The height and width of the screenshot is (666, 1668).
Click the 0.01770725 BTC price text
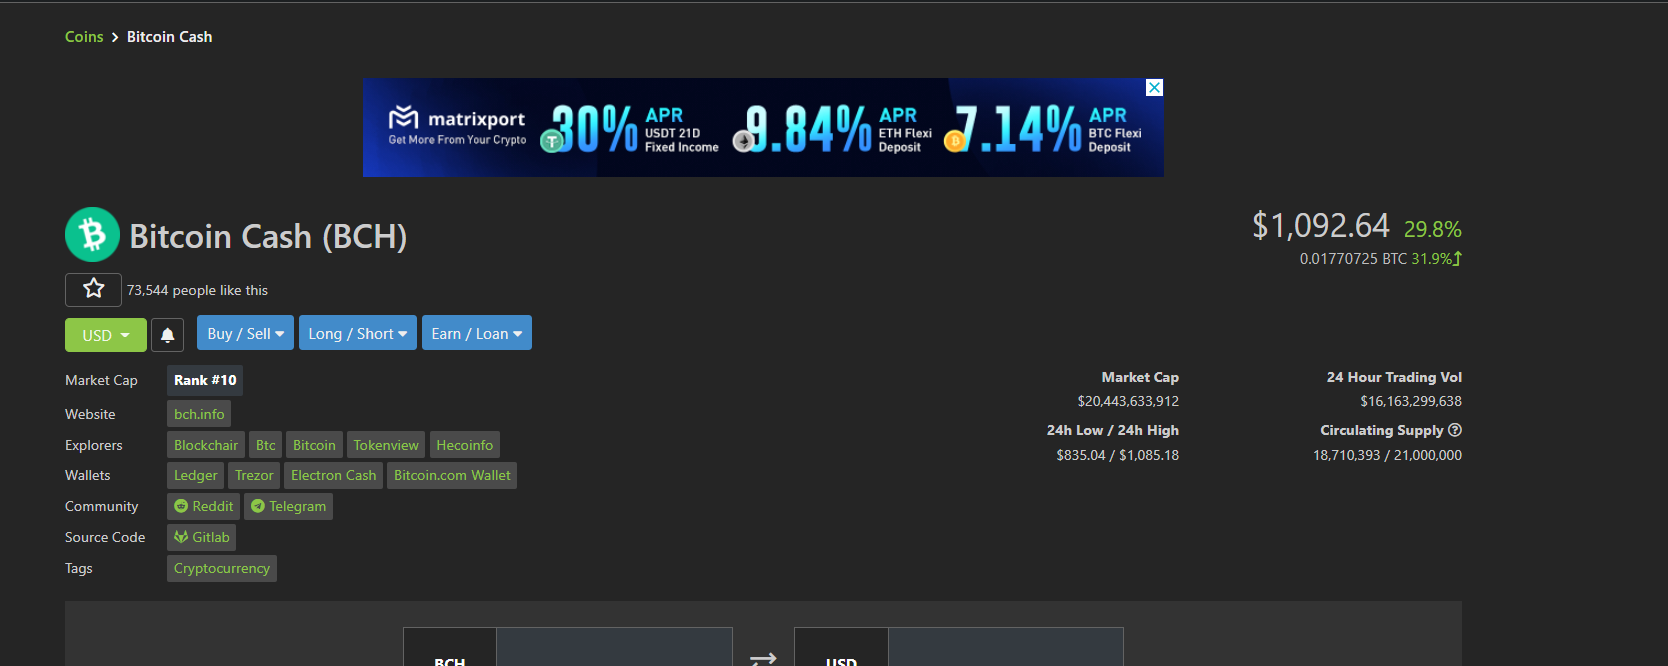click(x=1353, y=259)
